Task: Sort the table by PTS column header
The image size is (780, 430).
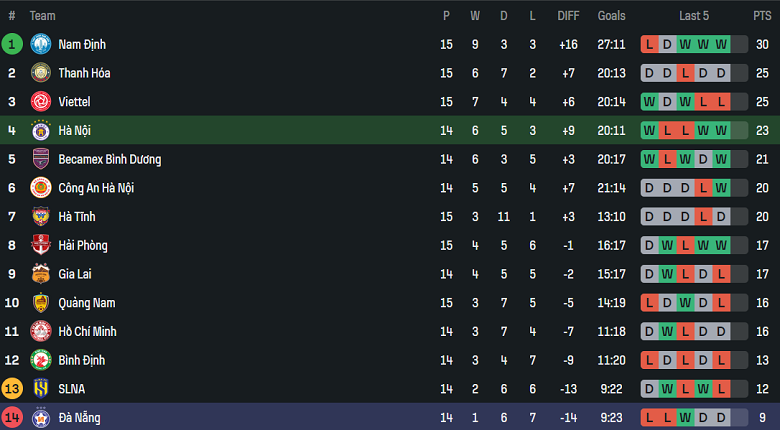Action: point(762,16)
